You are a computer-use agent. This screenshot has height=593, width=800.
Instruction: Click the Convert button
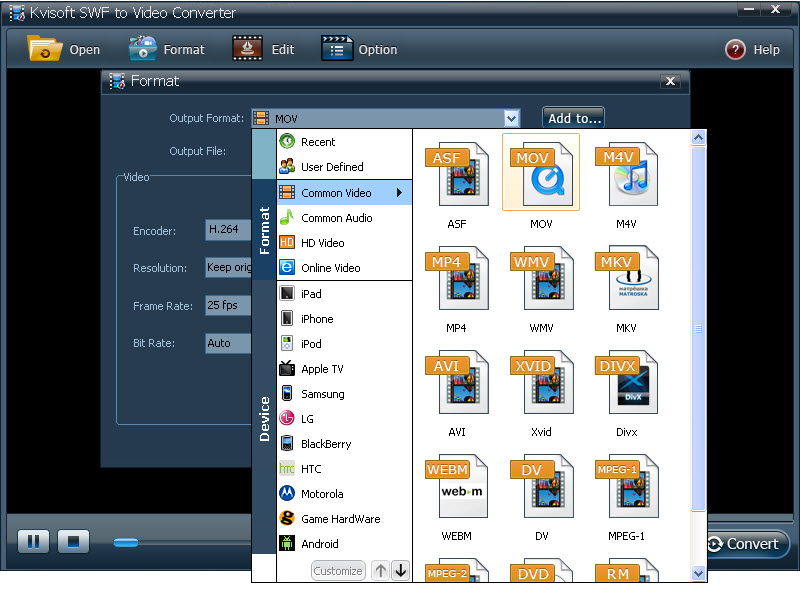pos(746,544)
